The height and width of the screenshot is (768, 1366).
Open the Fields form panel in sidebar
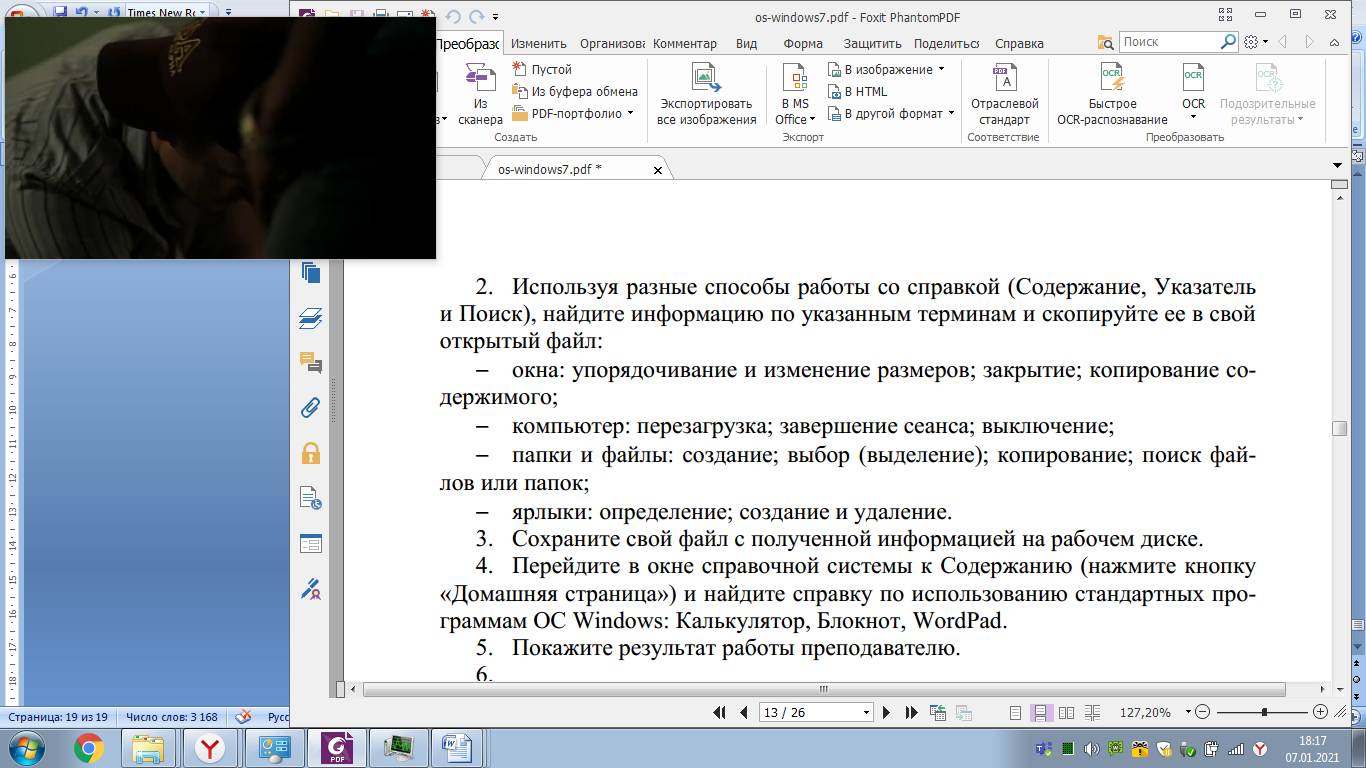click(311, 544)
